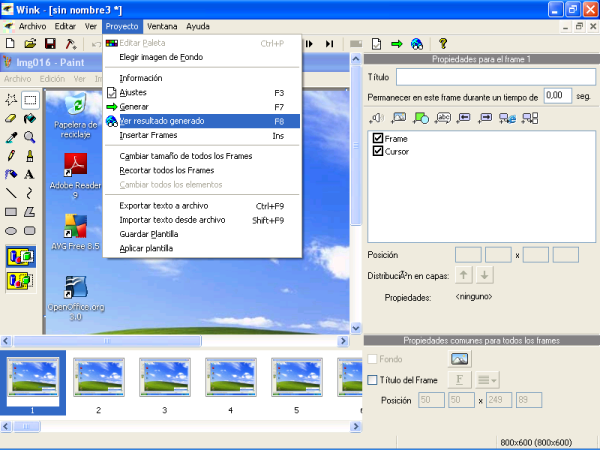Click the yellow question mark help icon
Viewport: 600px width, 450px height.
pyautogui.click(x=443, y=44)
